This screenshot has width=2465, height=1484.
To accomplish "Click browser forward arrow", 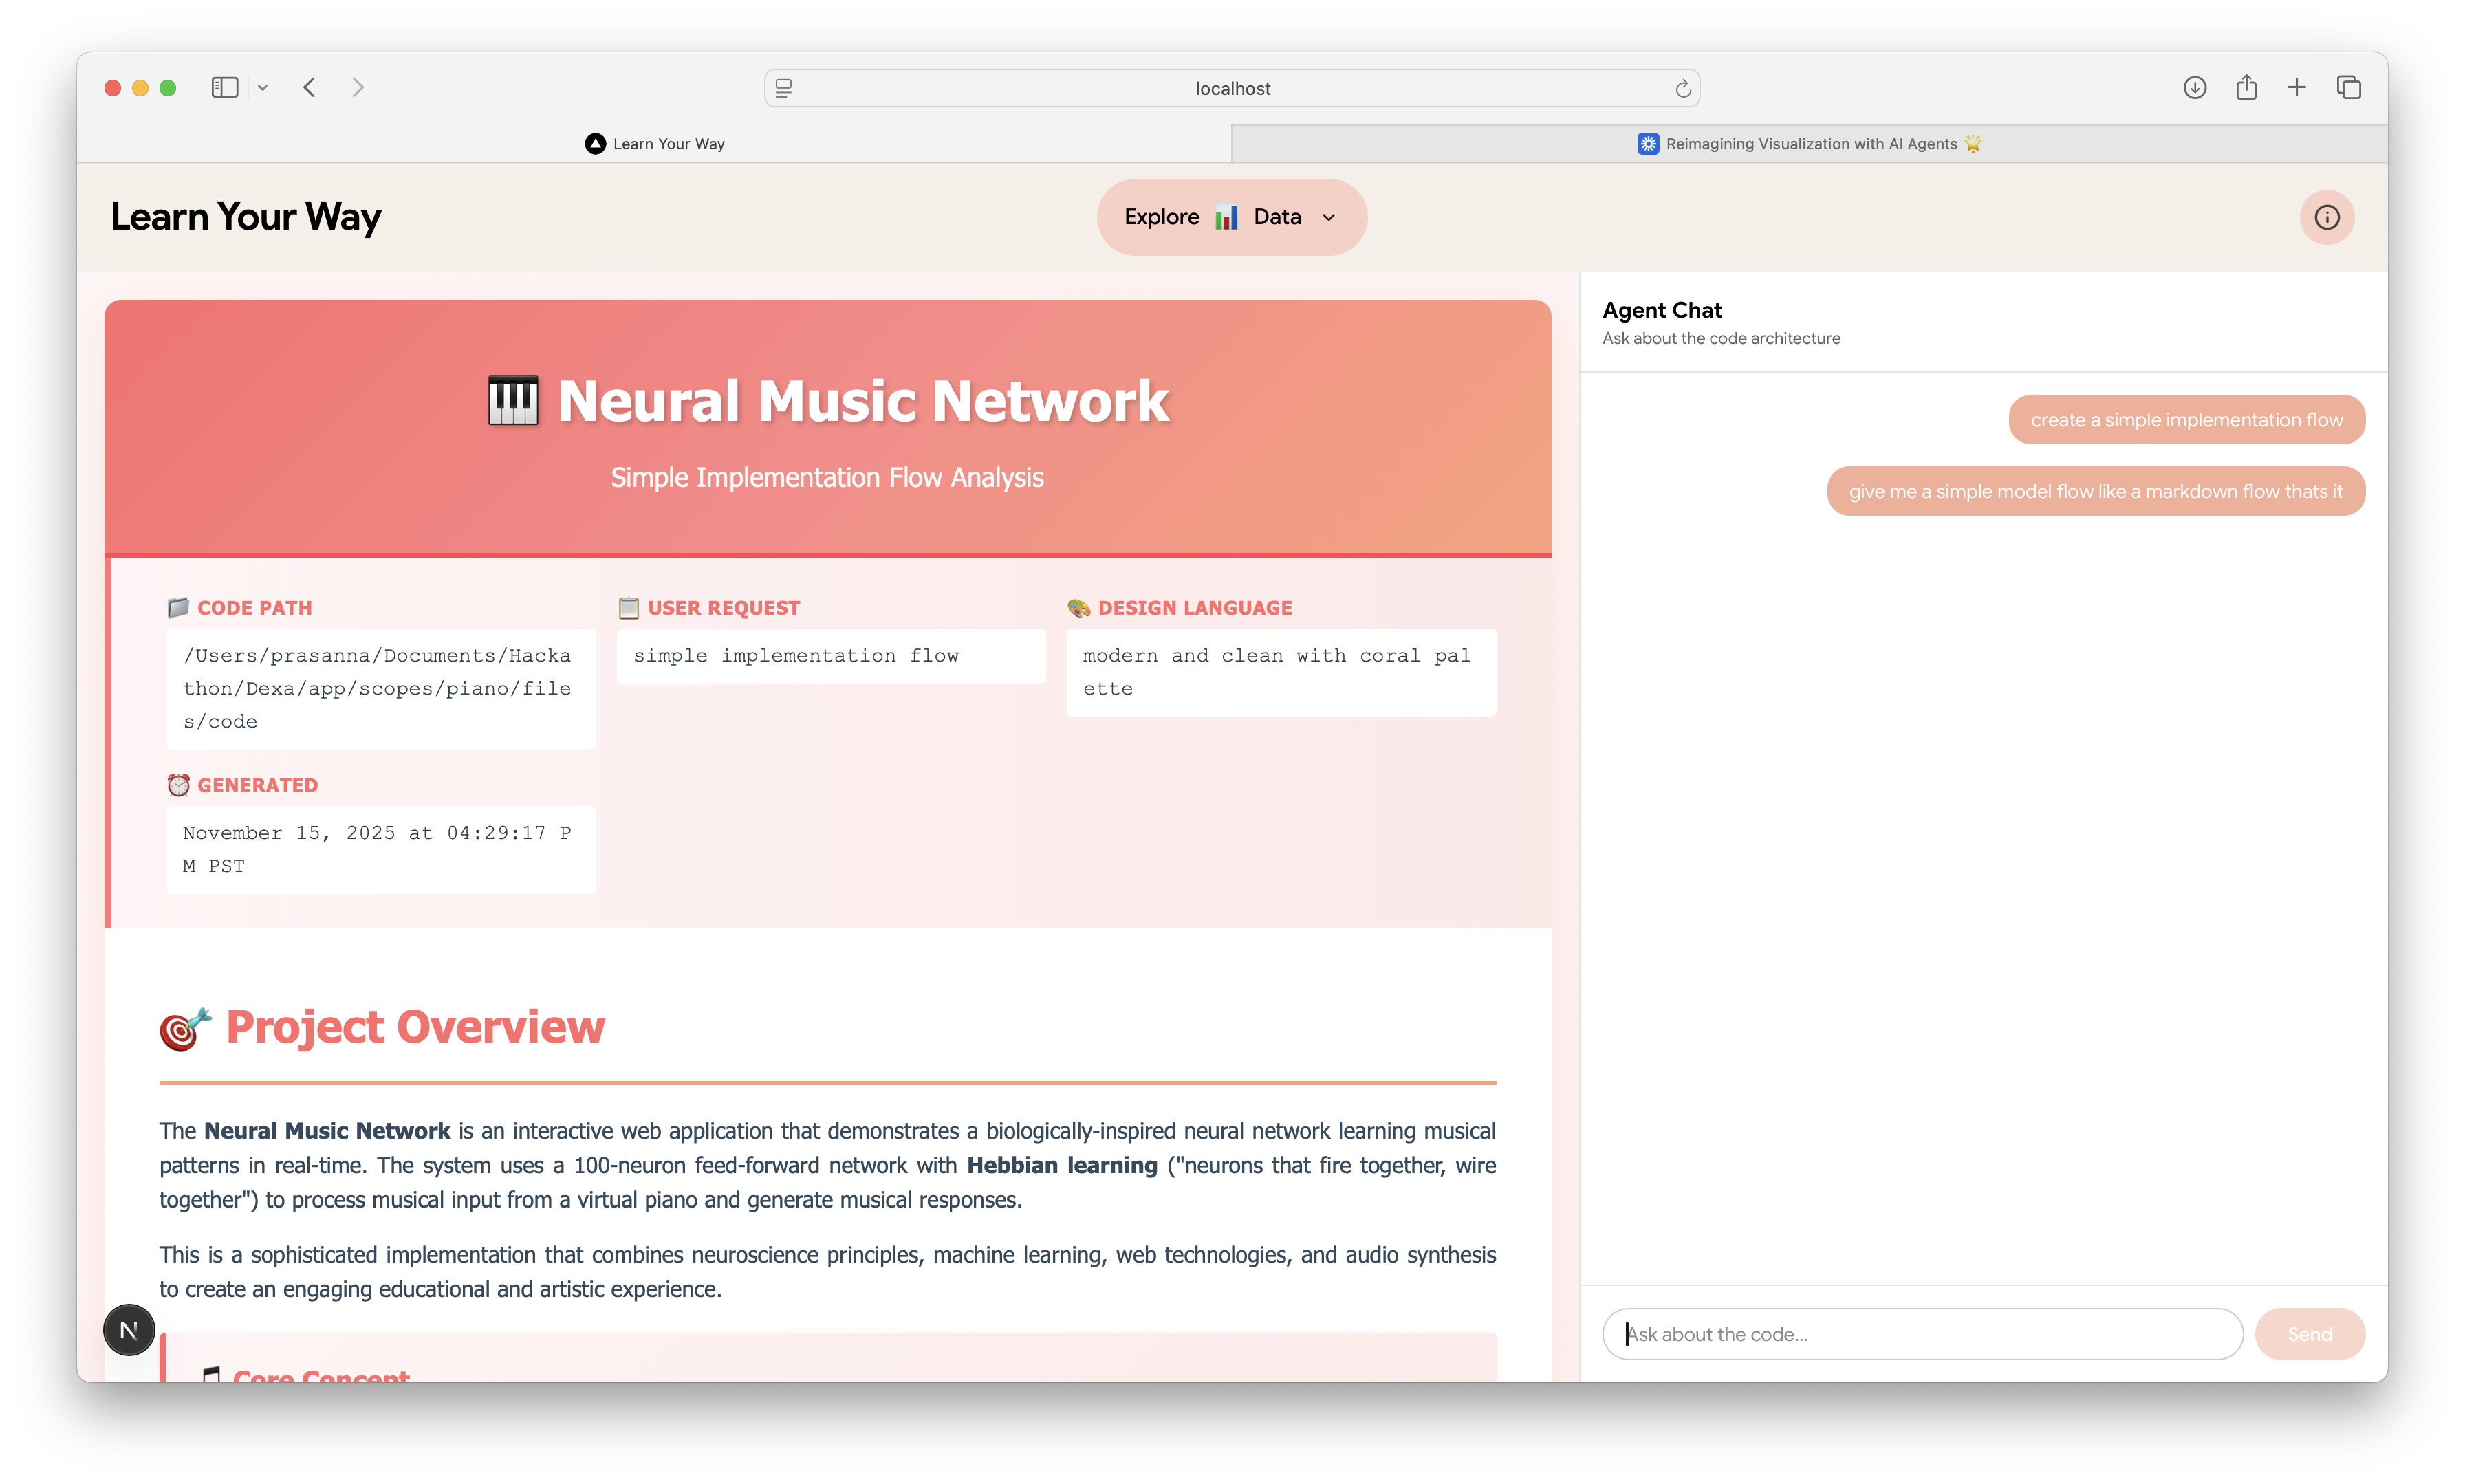I will tap(357, 88).
